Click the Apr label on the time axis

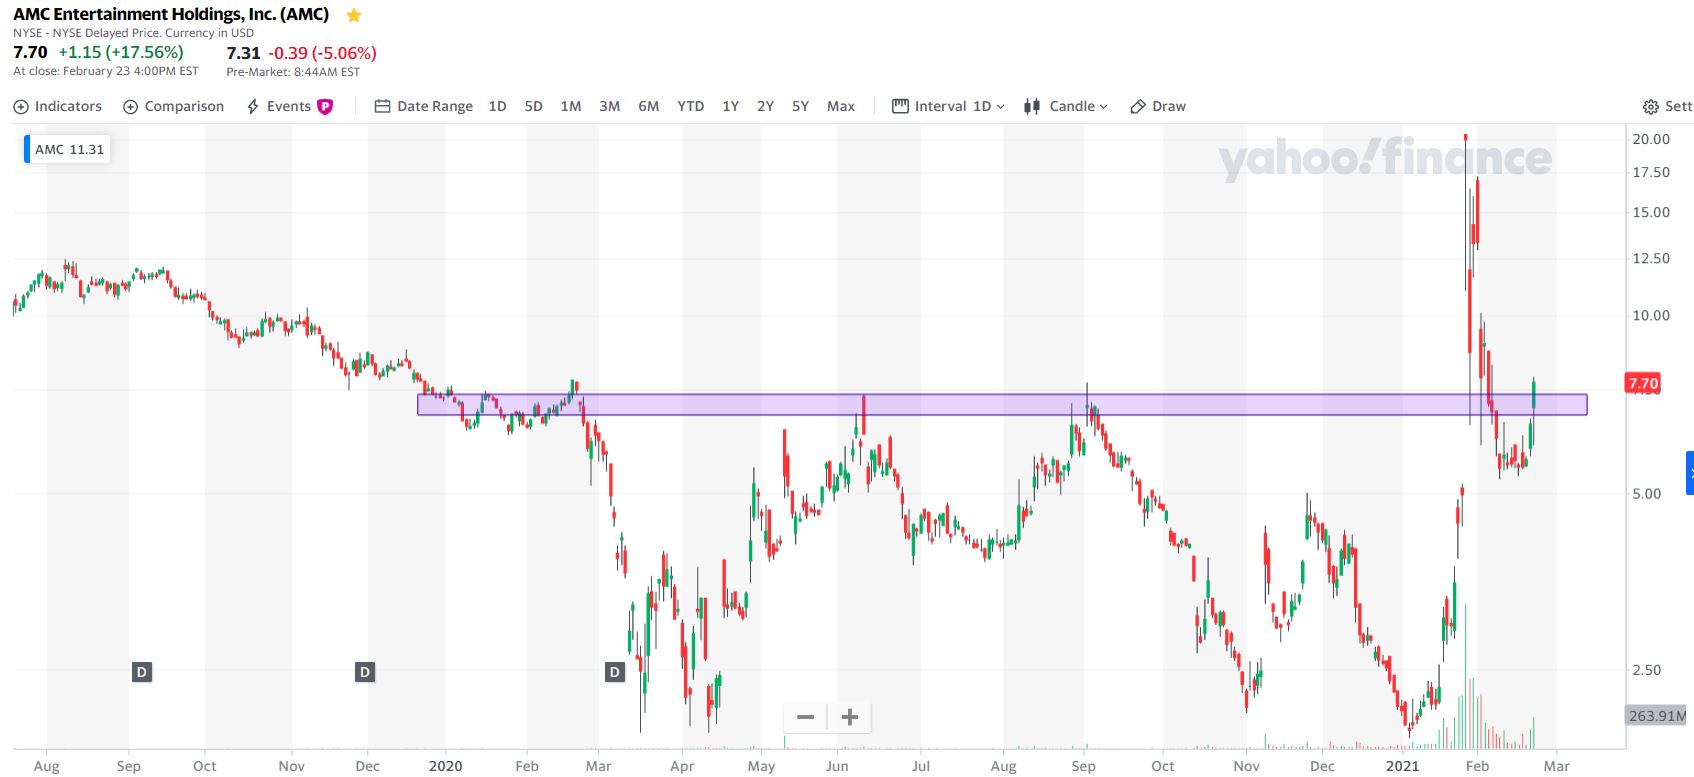[x=682, y=766]
